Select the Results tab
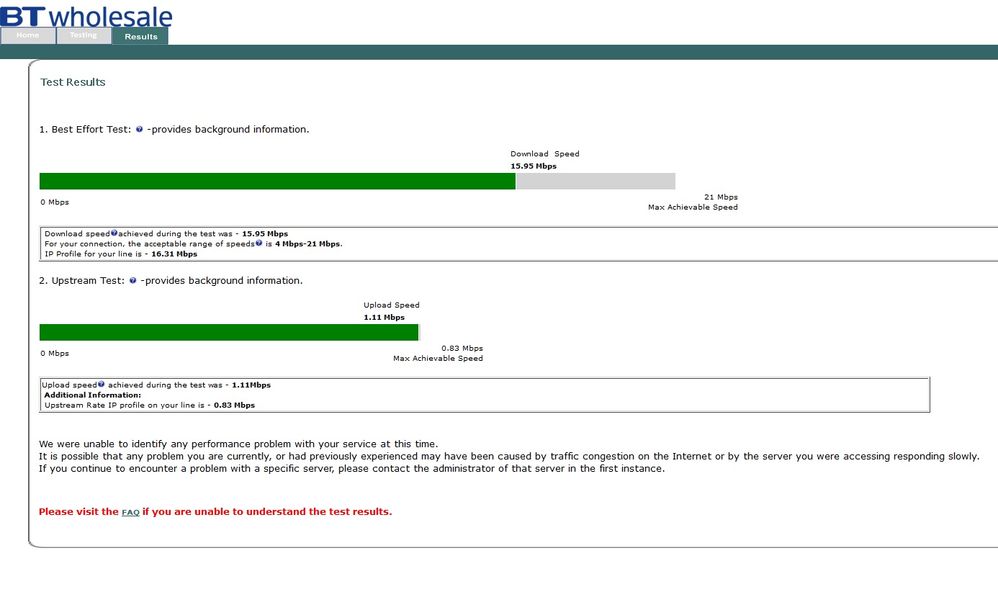This screenshot has width=998, height=605. click(141, 36)
